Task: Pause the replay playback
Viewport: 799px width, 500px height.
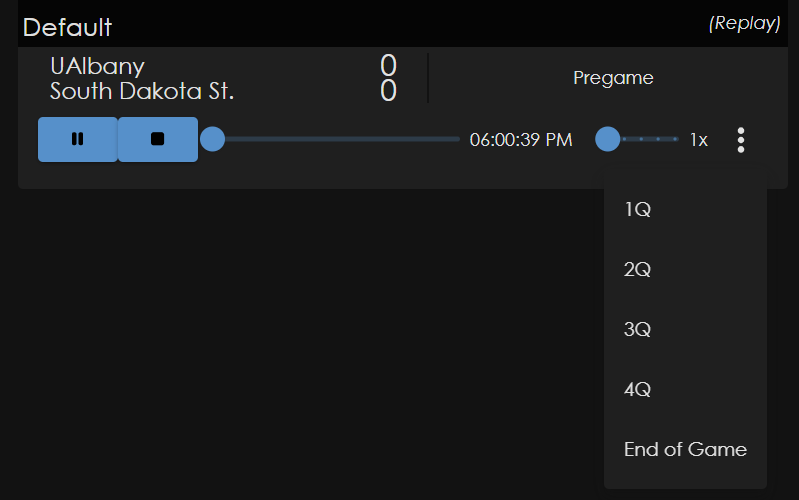Action: pos(77,139)
